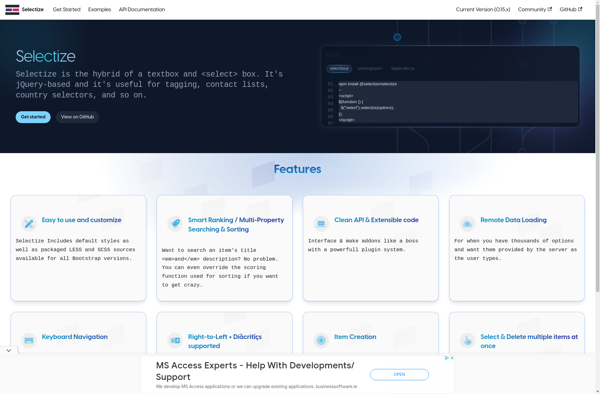Click the Smart Ranking rocket icon
The image size is (600, 394).
coord(175,224)
